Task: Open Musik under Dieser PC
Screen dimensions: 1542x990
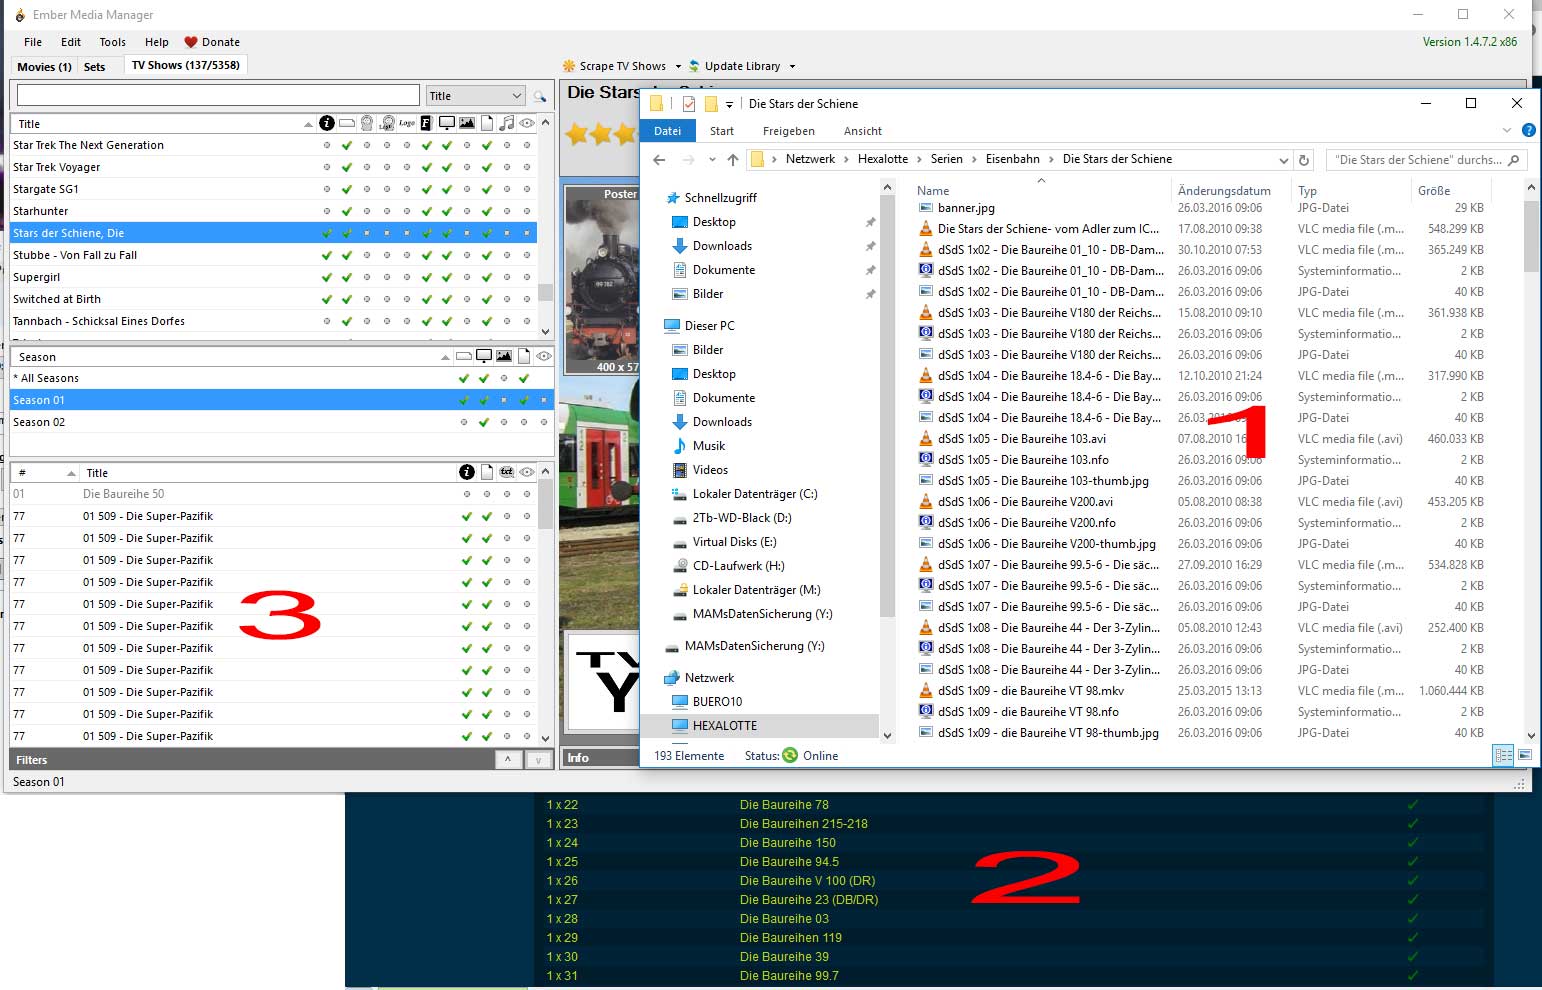Action: coord(709,446)
